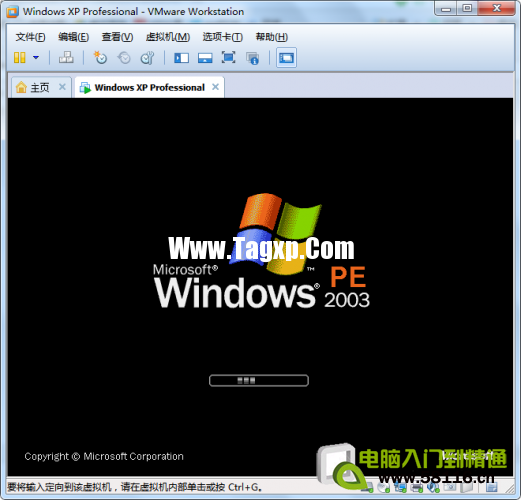Close the Windows XP Professional tab
Image resolution: width=521 pixels, height=500 pixels.
(216, 87)
